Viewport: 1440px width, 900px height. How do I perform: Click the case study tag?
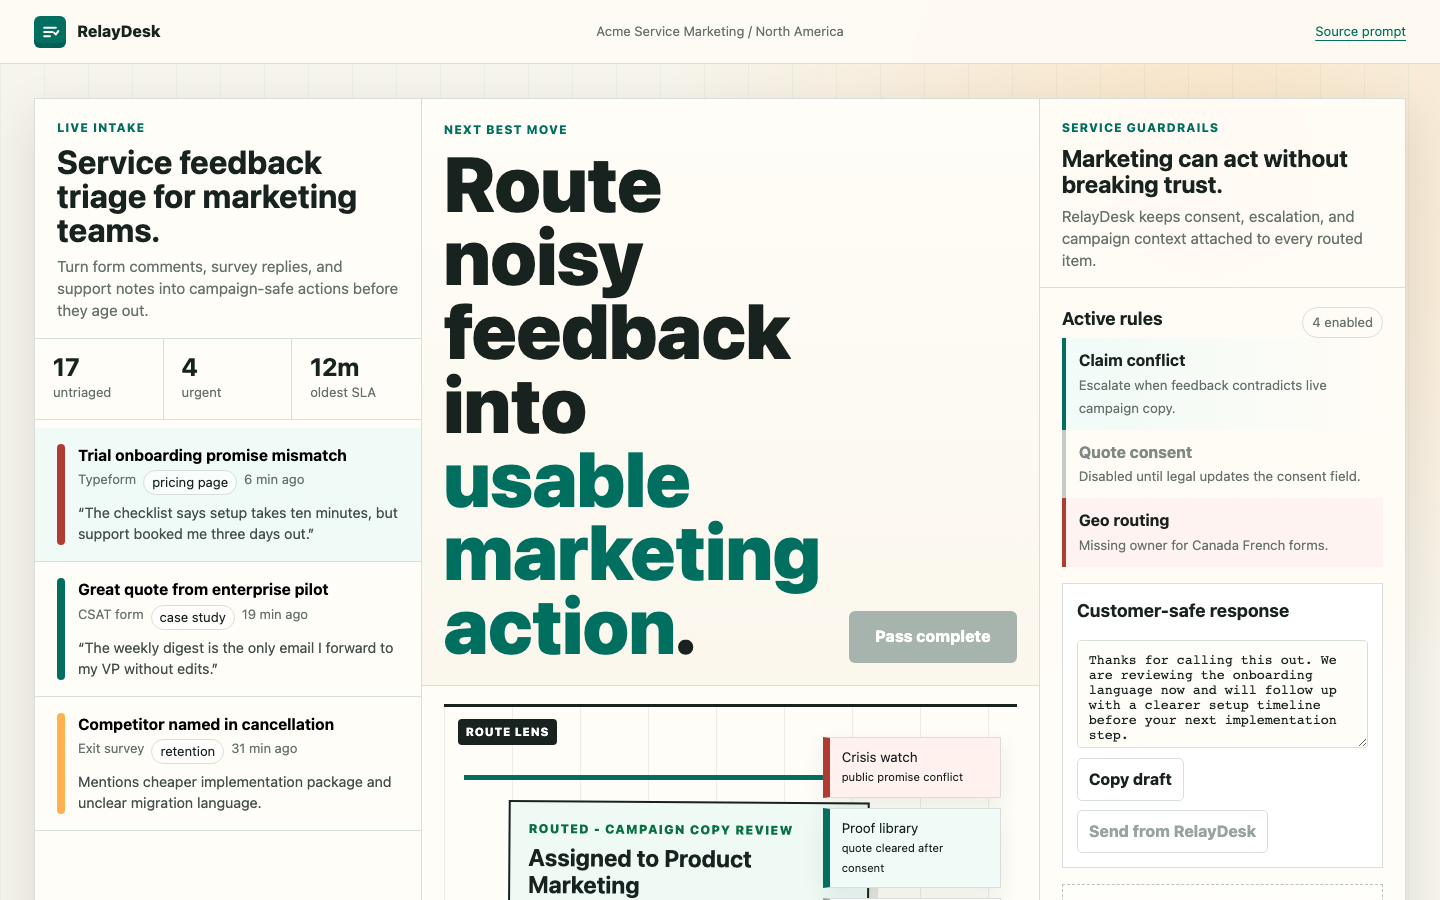tap(193, 617)
